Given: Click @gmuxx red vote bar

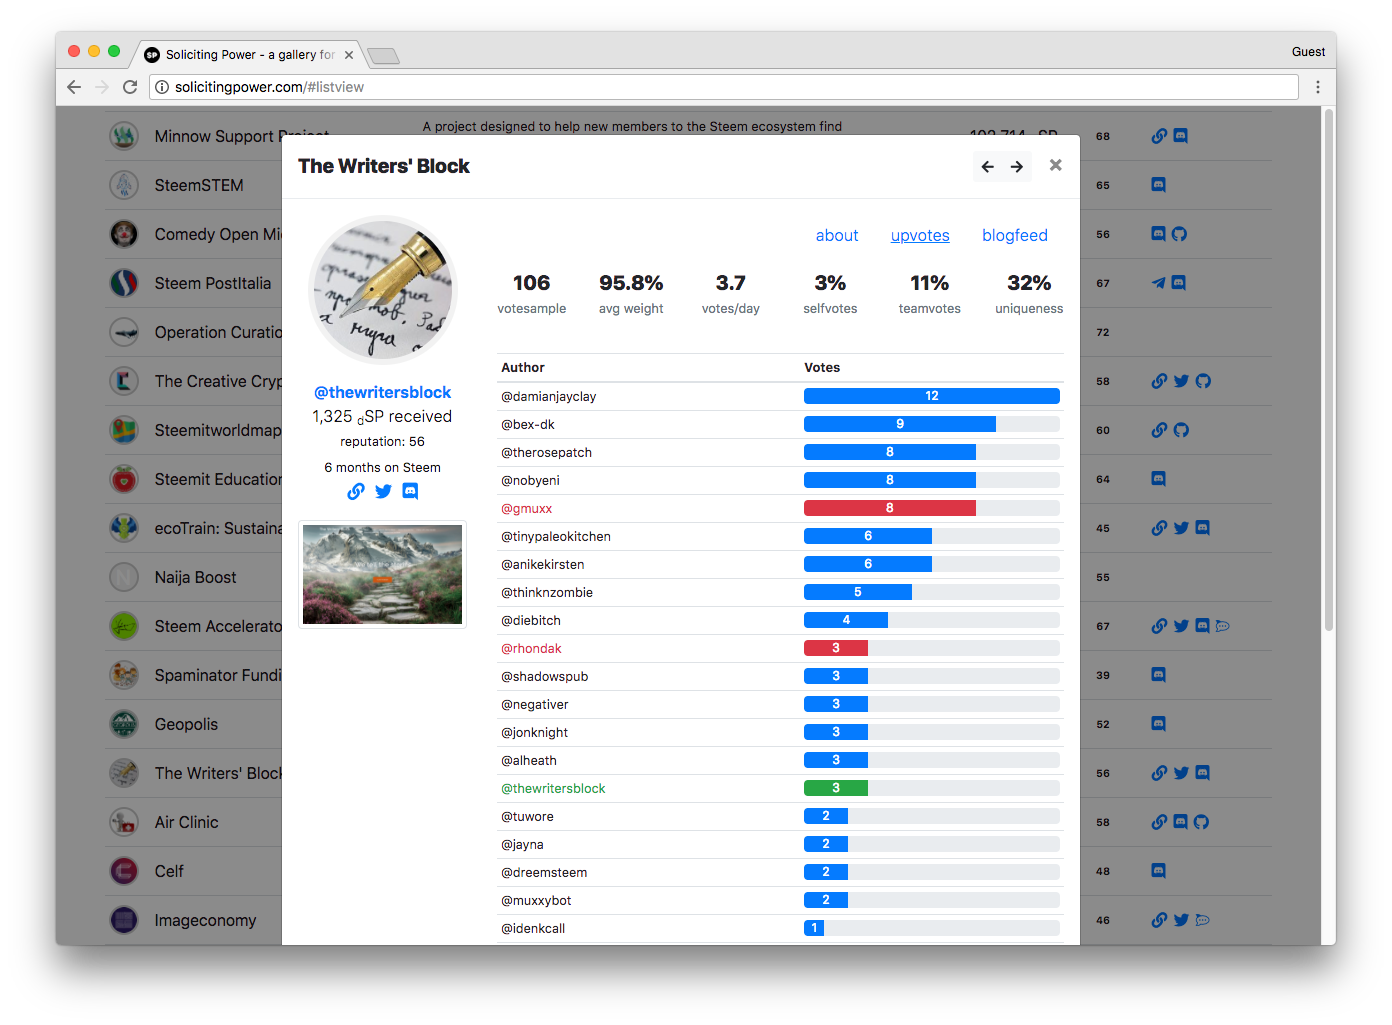Looking at the screenshot, I should pos(890,508).
